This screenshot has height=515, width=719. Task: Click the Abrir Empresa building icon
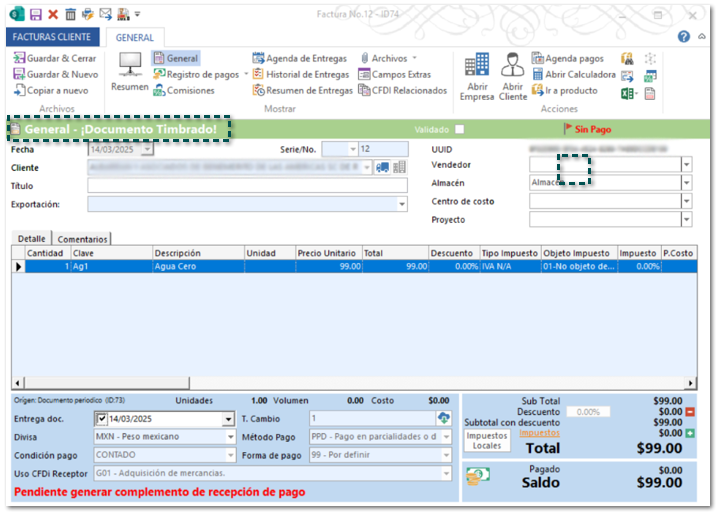tap(477, 66)
